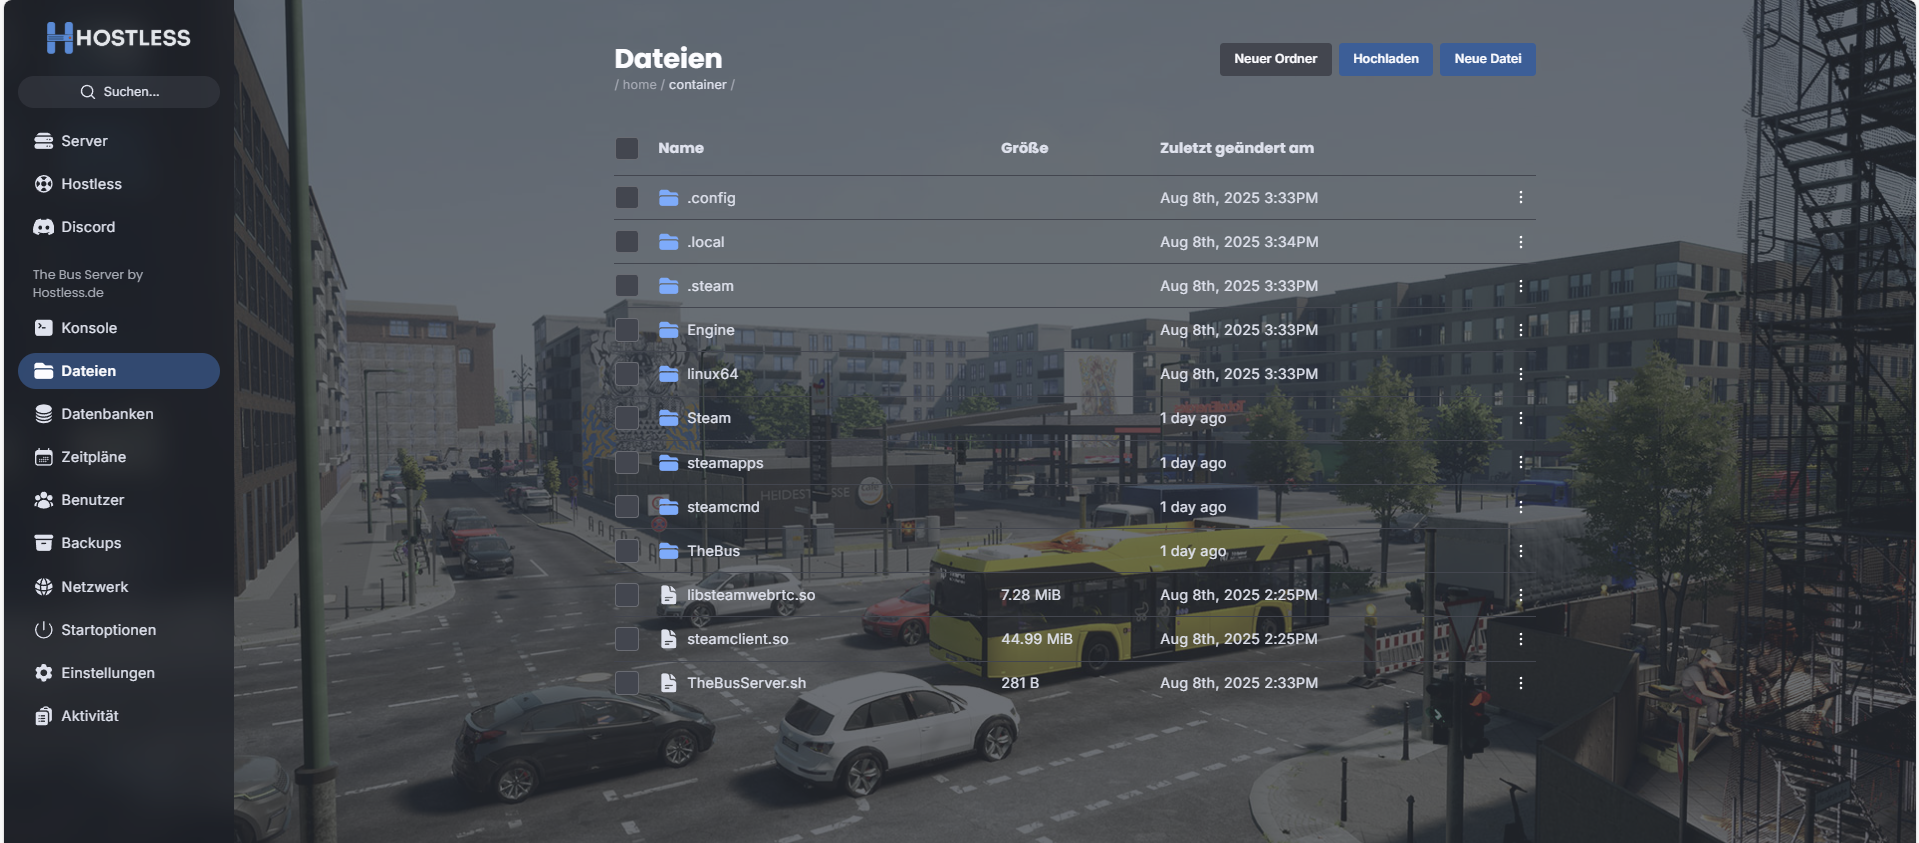Click the .local folder icon
The width and height of the screenshot is (1919, 843).
(669, 242)
